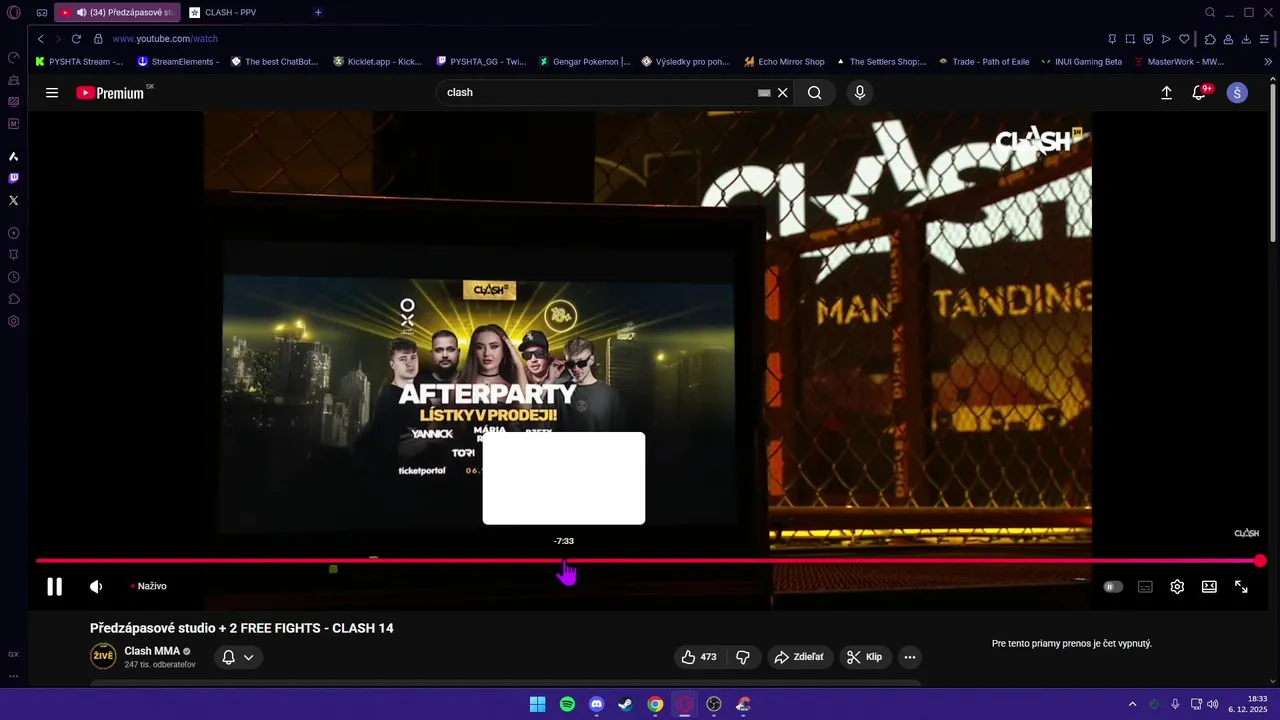Image resolution: width=1280 pixels, height=720 pixels.
Task: Switch to theater mode
Action: 1209,587
